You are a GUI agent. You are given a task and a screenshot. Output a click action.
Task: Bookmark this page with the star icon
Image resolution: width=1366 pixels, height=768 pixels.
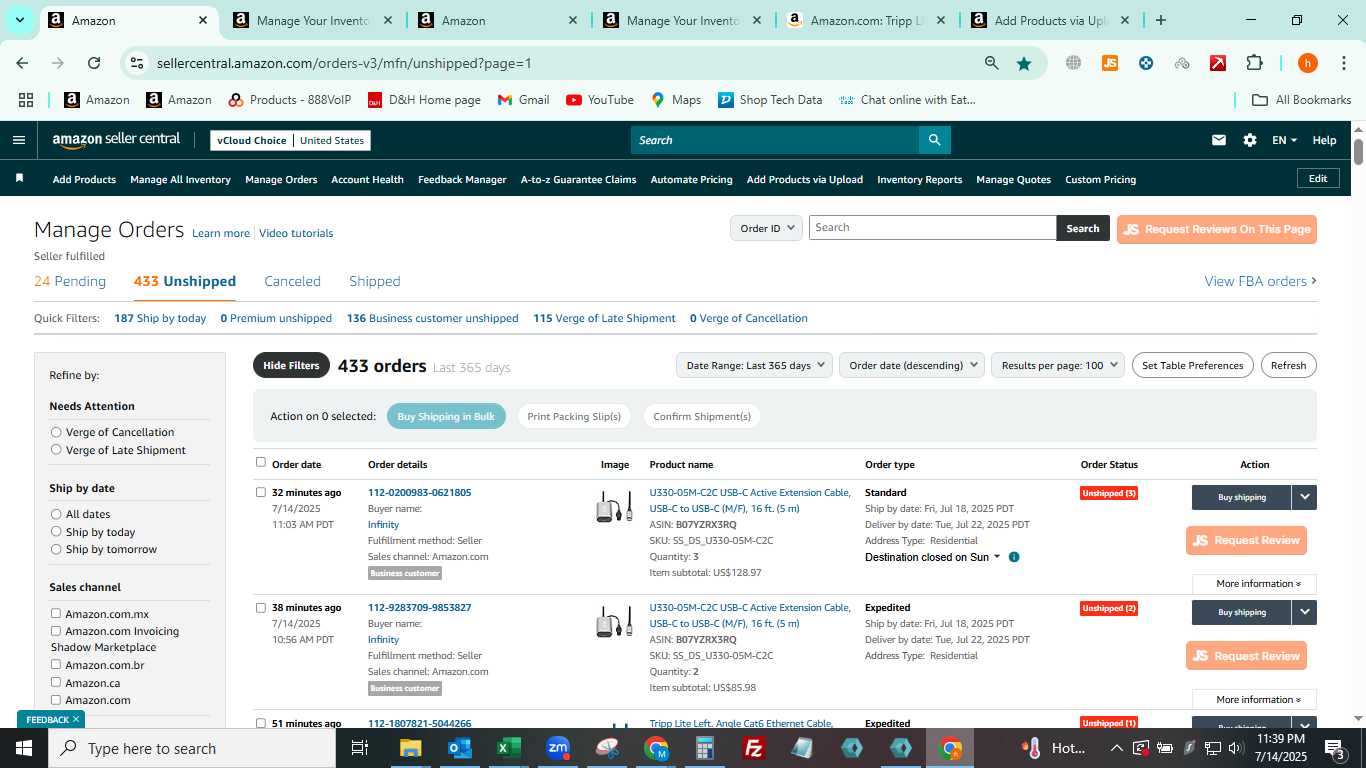coord(1024,63)
